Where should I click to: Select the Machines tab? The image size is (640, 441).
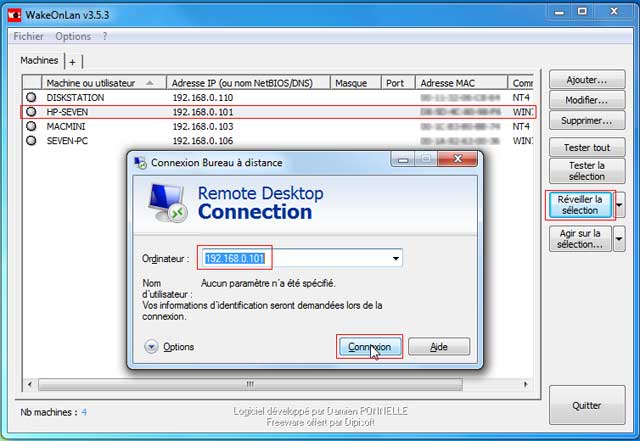39,60
